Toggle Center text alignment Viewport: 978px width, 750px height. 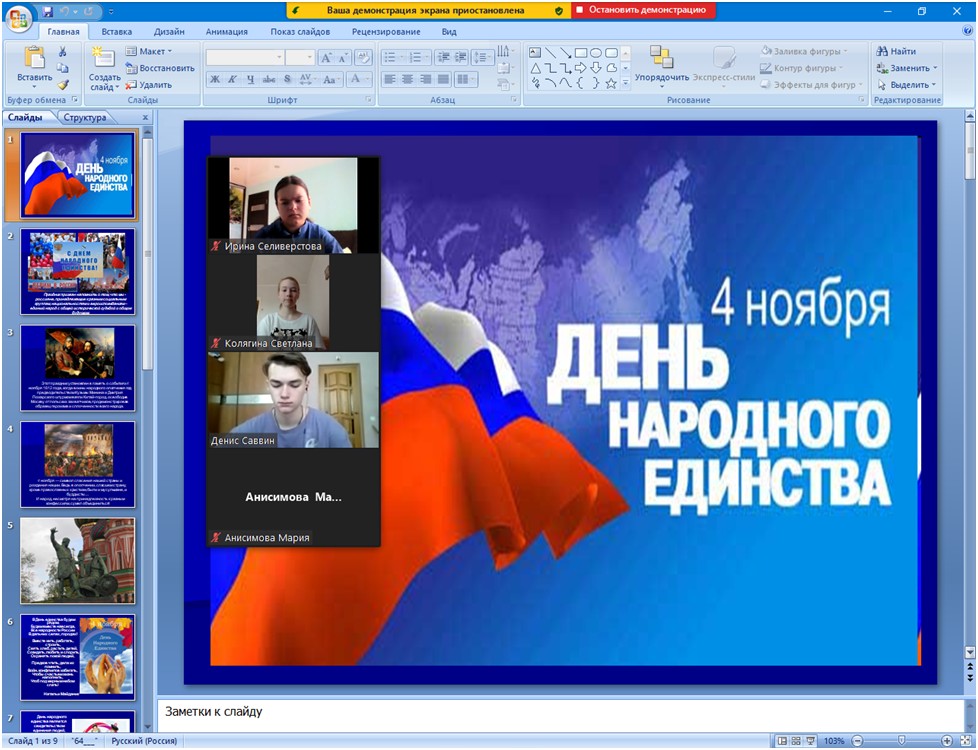(407, 79)
